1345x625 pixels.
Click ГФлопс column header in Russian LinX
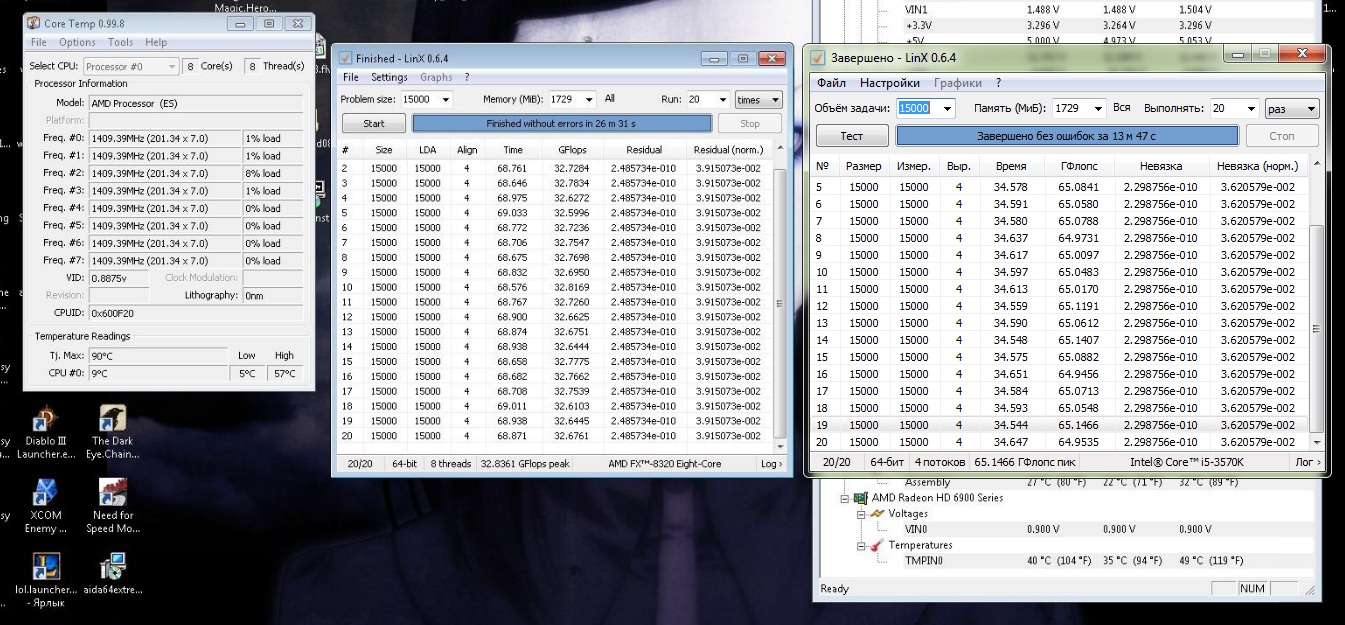pos(1080,166)
